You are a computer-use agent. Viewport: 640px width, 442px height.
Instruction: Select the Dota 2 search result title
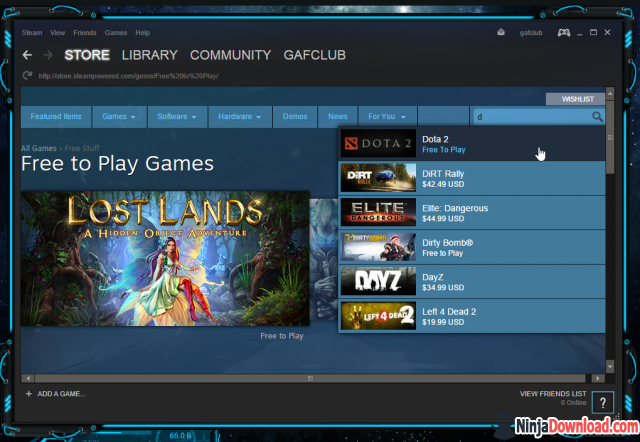[435, 139]
